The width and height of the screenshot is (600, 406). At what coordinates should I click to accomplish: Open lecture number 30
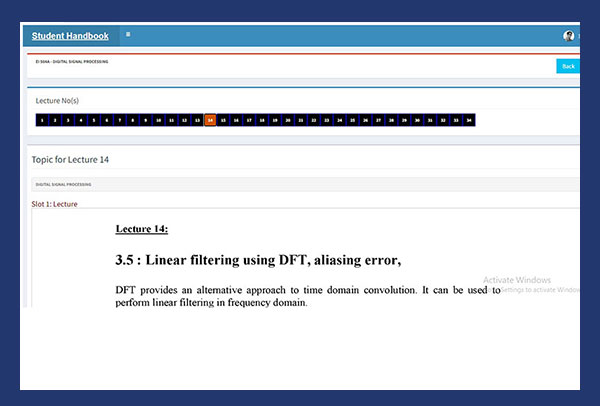417,120
